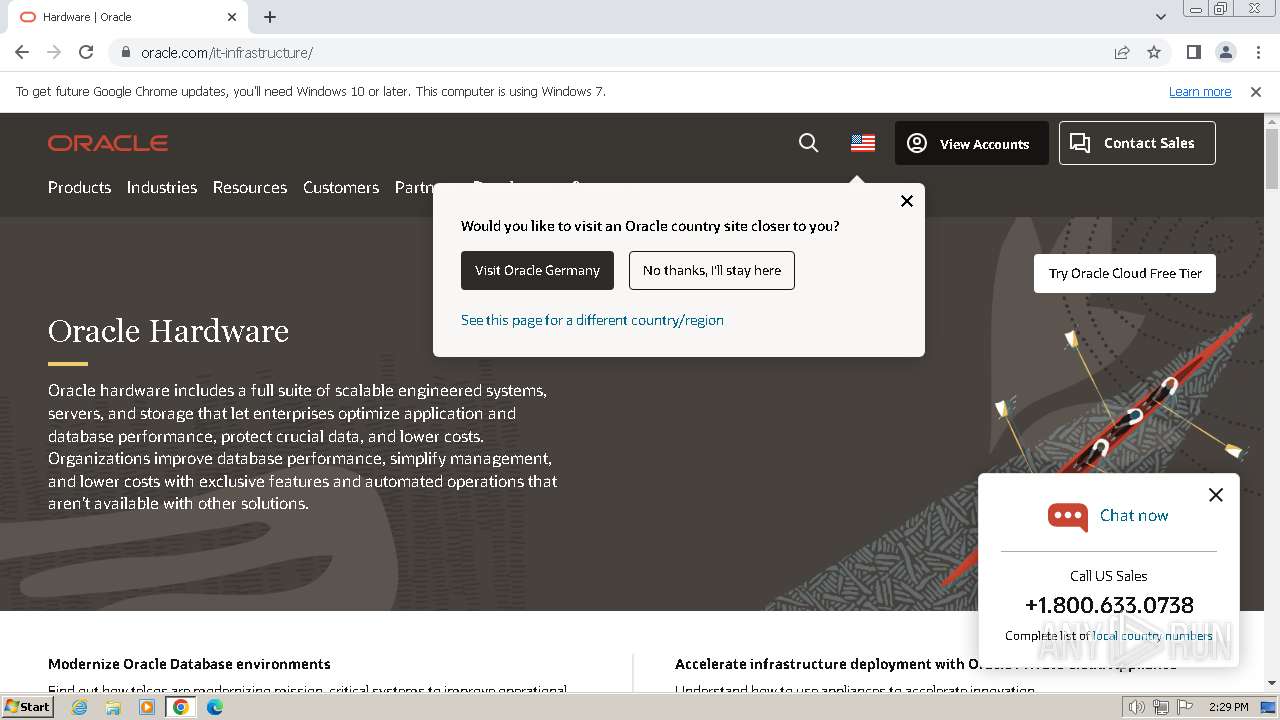Open Windows Media Player from taskbar

click(x=147, y=707)
